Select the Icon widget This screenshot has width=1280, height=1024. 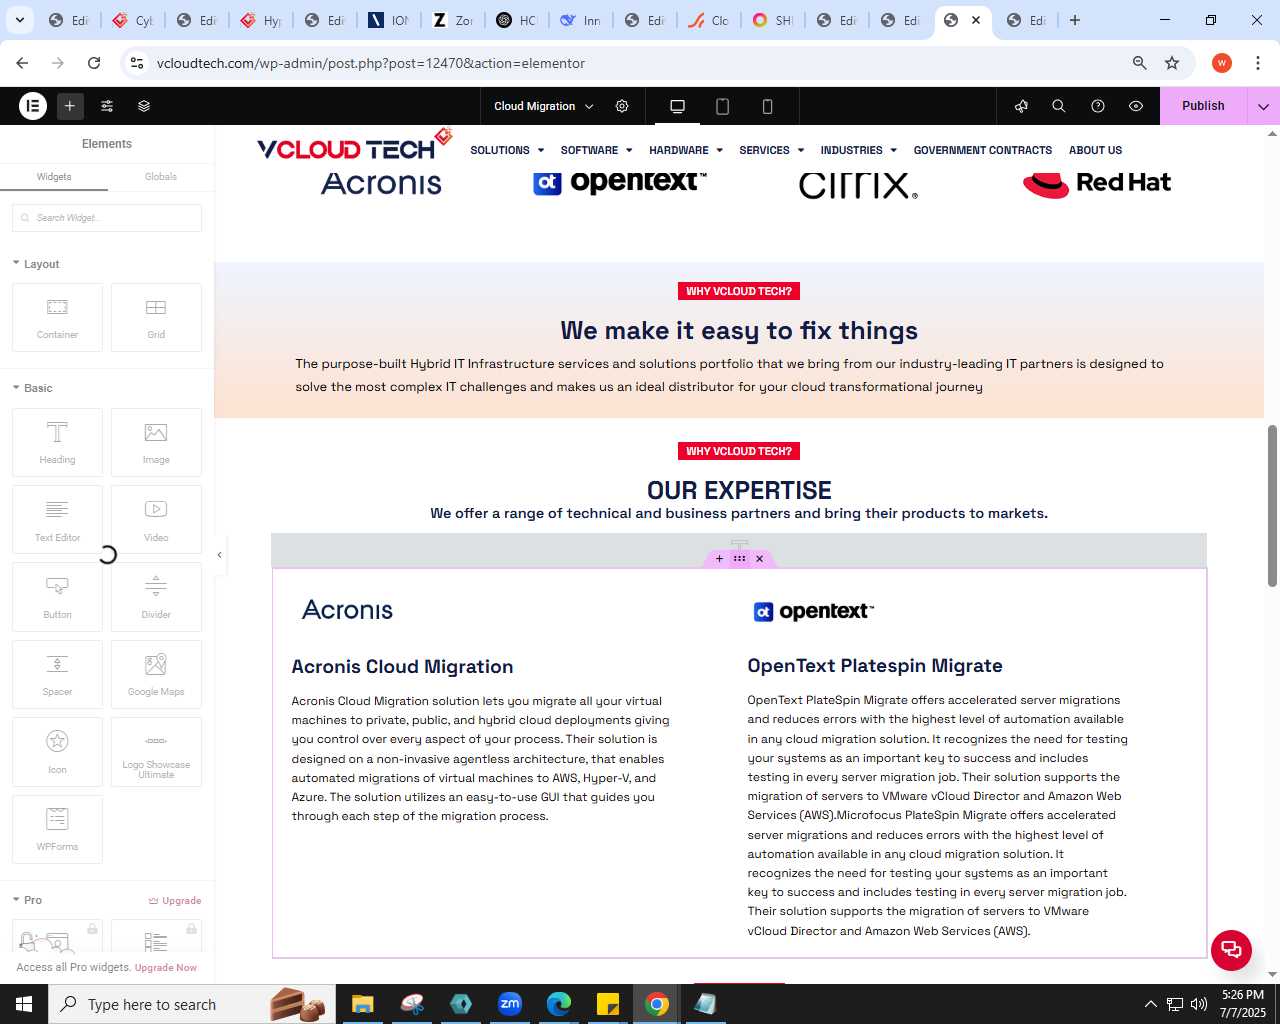(57, 752)
